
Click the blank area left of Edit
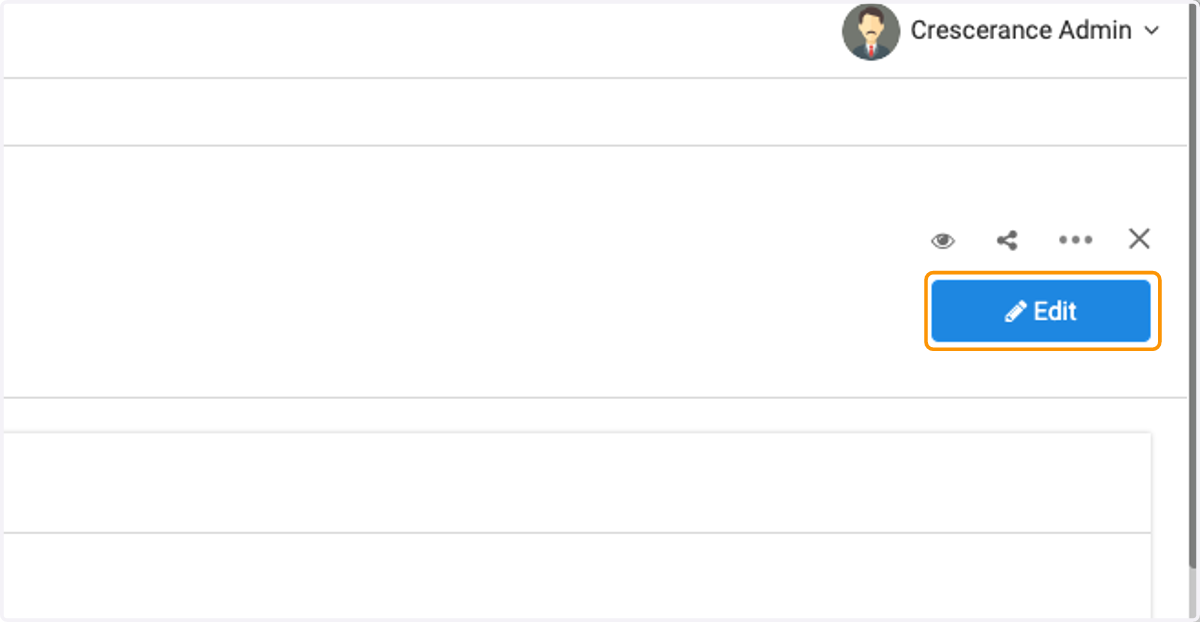[x=462, y=311]
